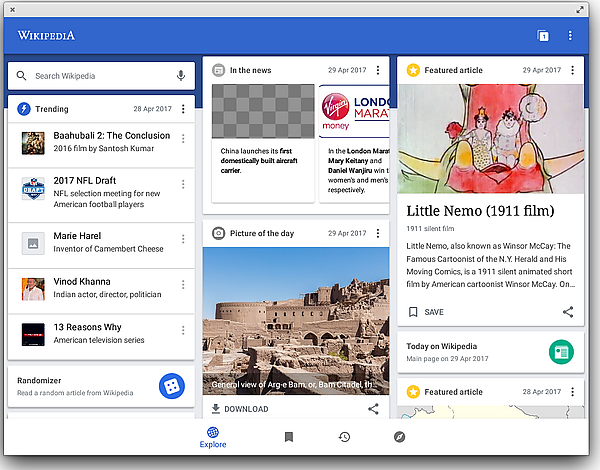
Task: Open 28 Apr Featured article overflow menu
Action: (x=572, y=392)
